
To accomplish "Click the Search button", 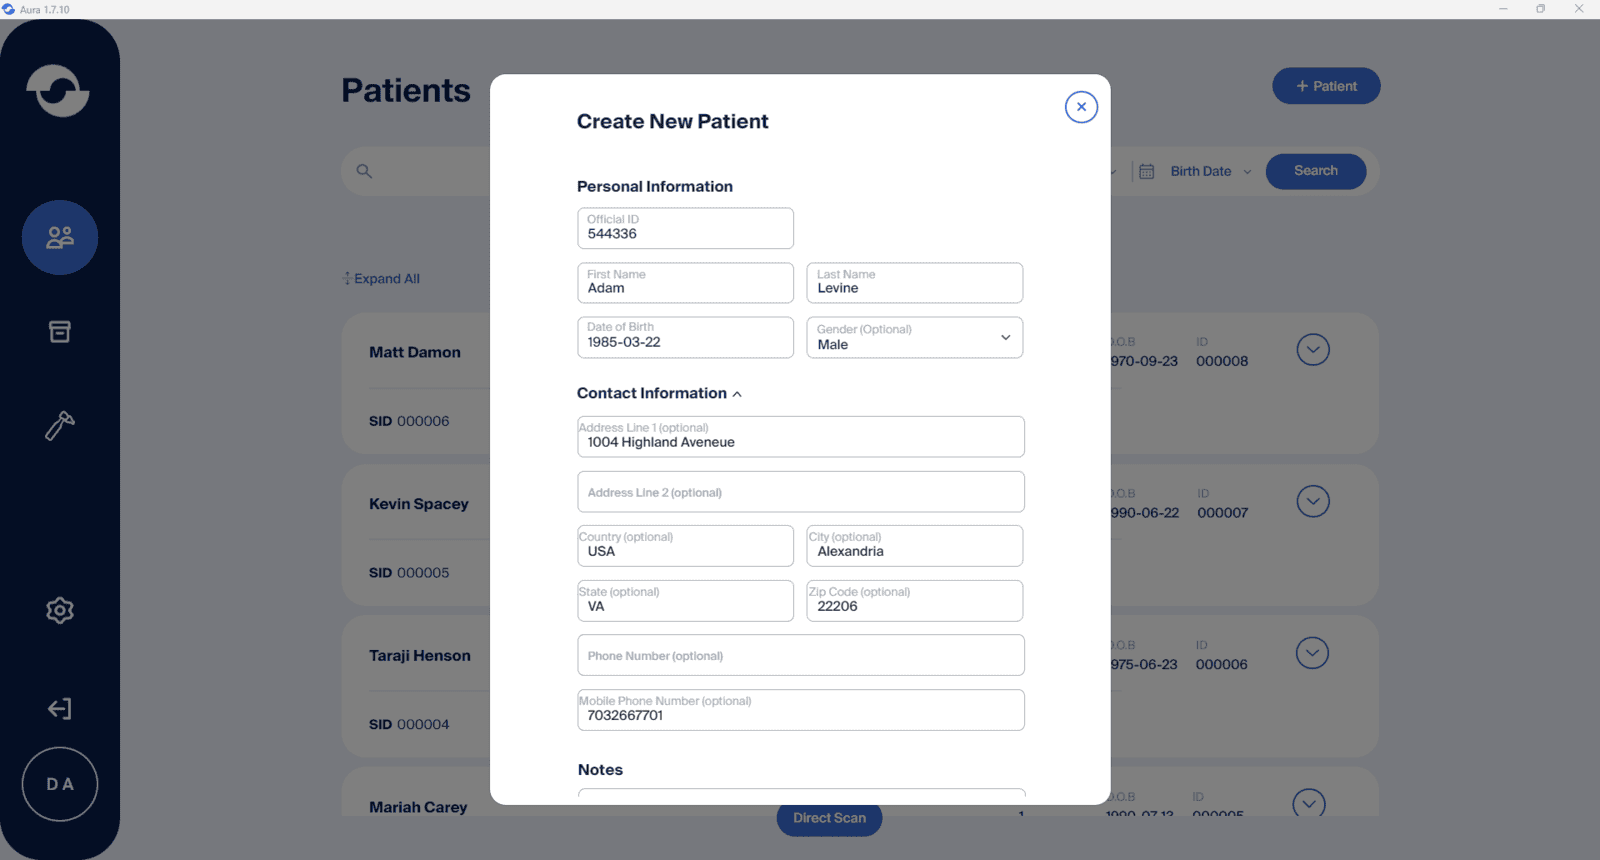I will point(1315,171).
